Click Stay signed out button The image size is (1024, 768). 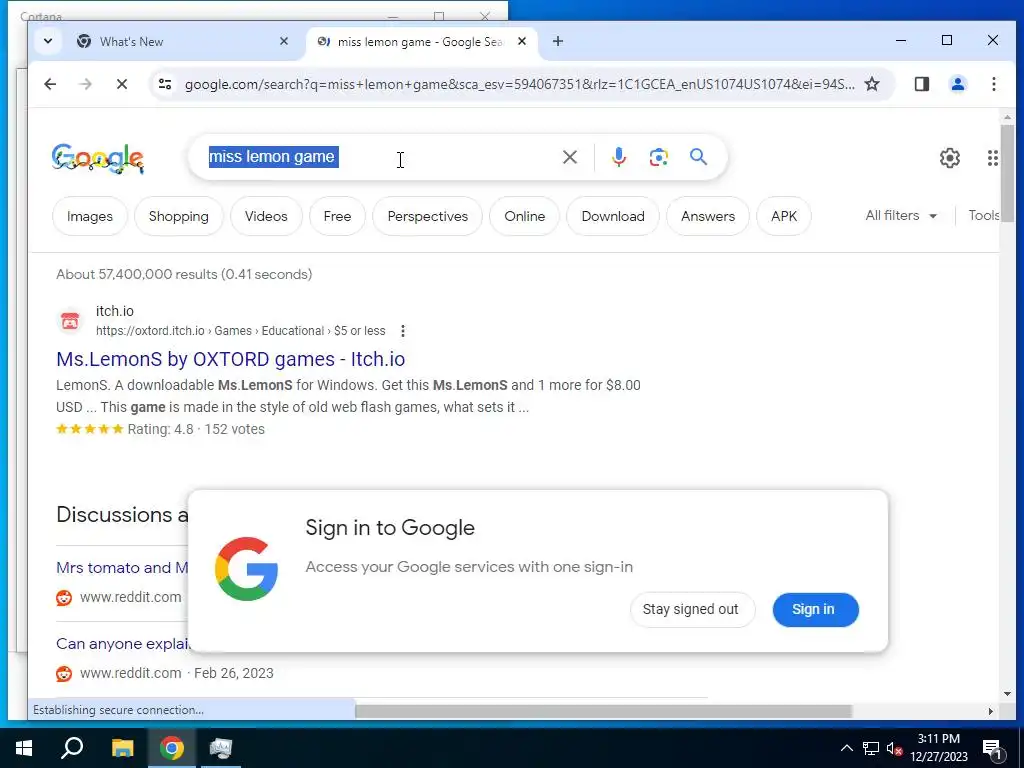pos(692,609)
